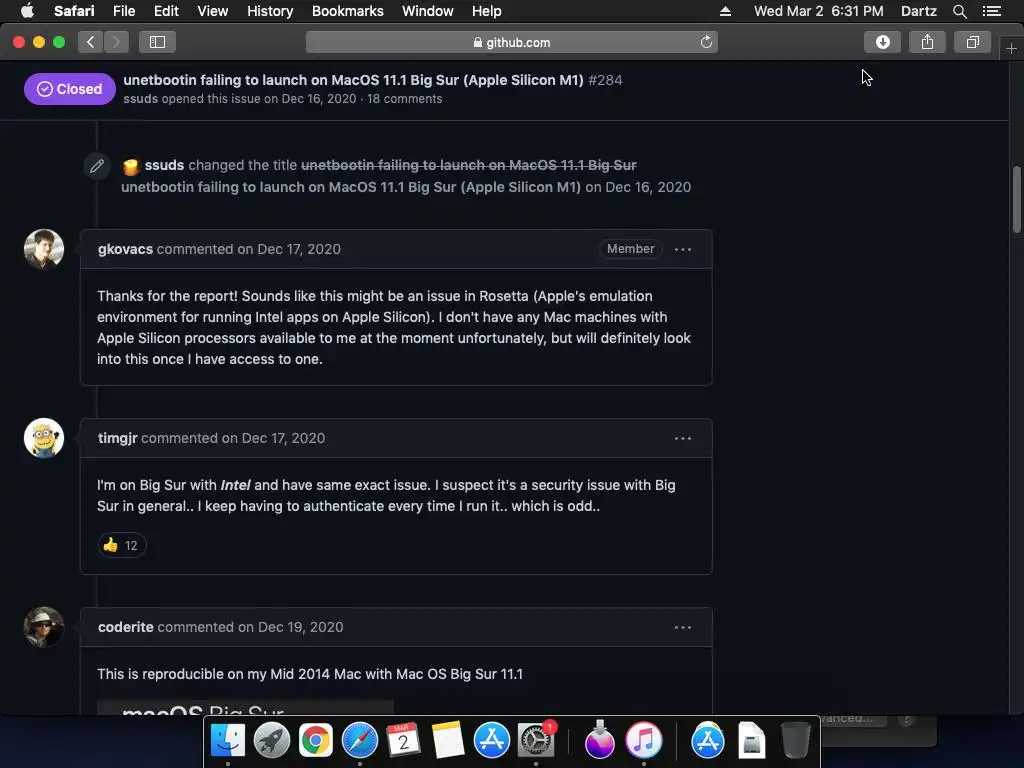Click the page vertical scrollbar thumb

pyautogui.click(x=1016, y=199)
